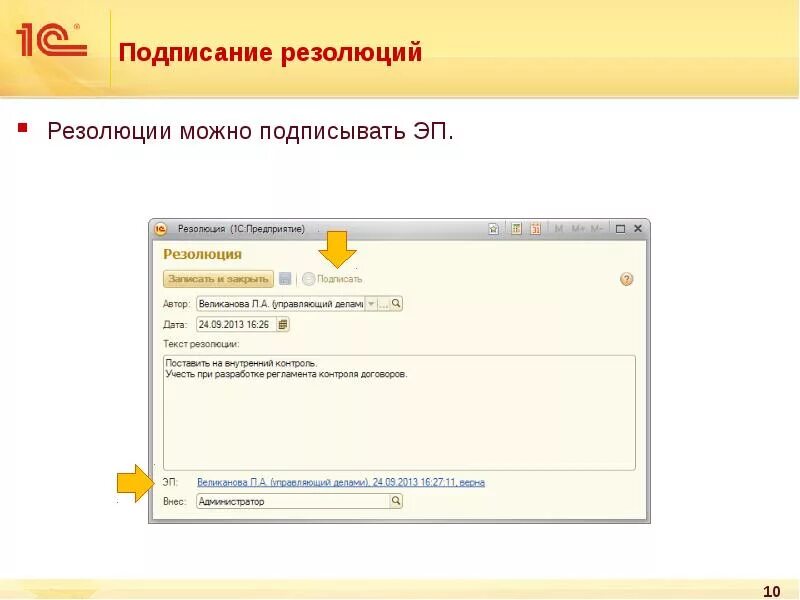Open the calculator icon in title bar
Viewport: 800px width, 600px height.
point(516,229)
